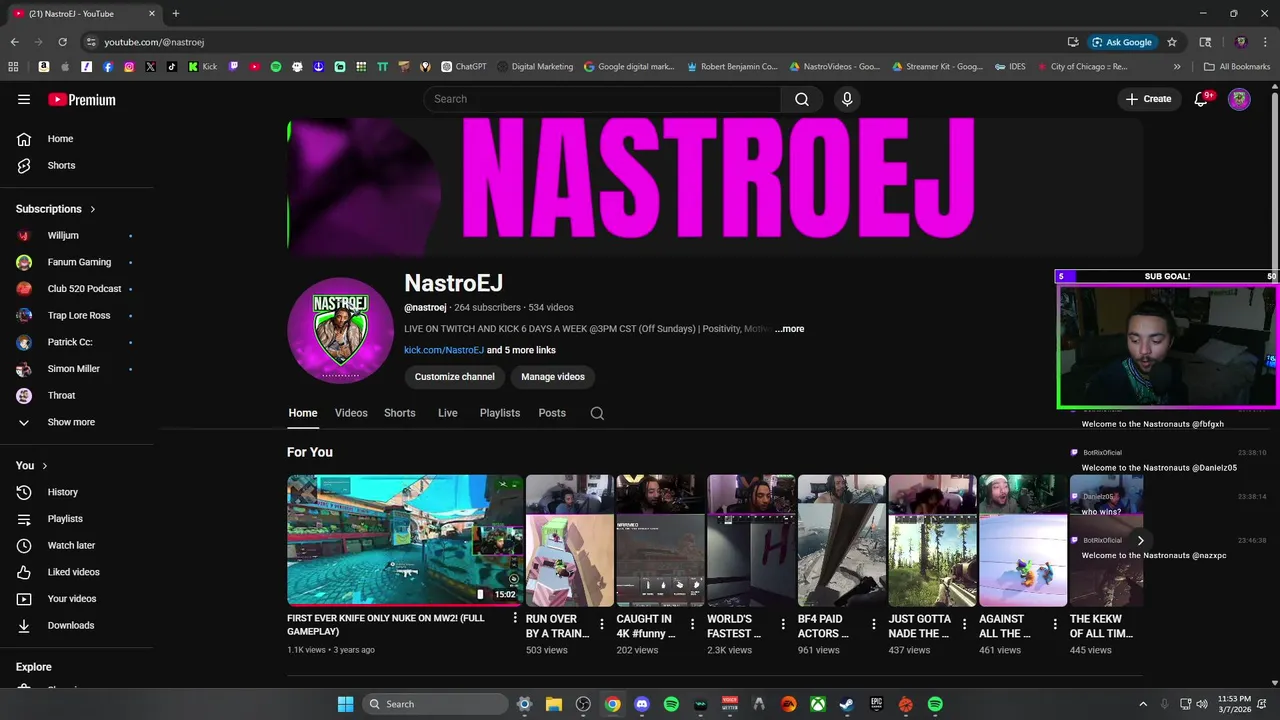Open Discord from the taskbar
This screenshot has width=1280, height=720.
pos(642,704)
